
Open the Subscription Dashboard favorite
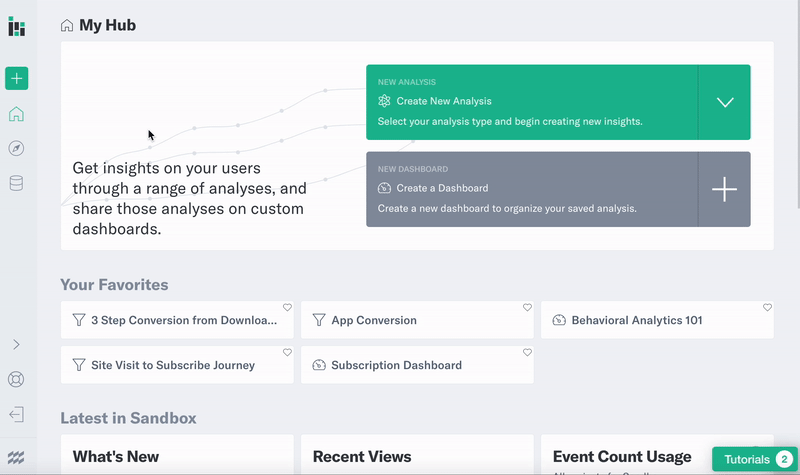(417, 365)
